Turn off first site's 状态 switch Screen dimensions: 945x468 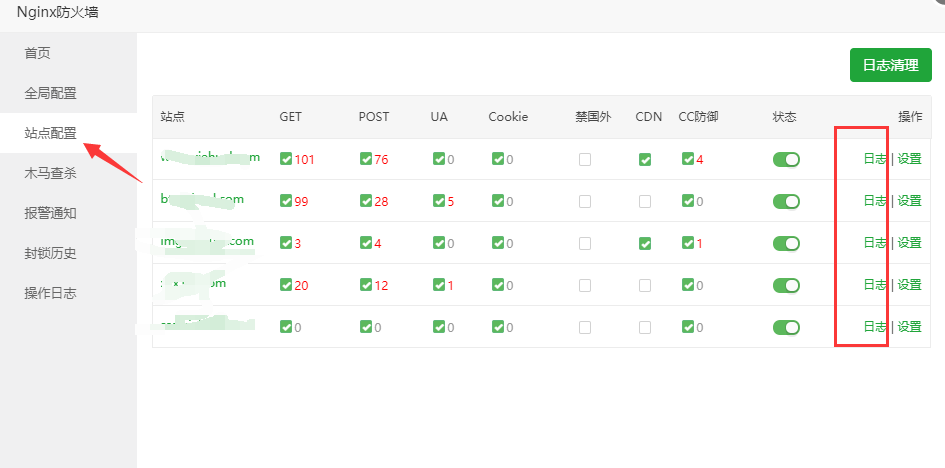pyautogui.click(x=786, y=160)
